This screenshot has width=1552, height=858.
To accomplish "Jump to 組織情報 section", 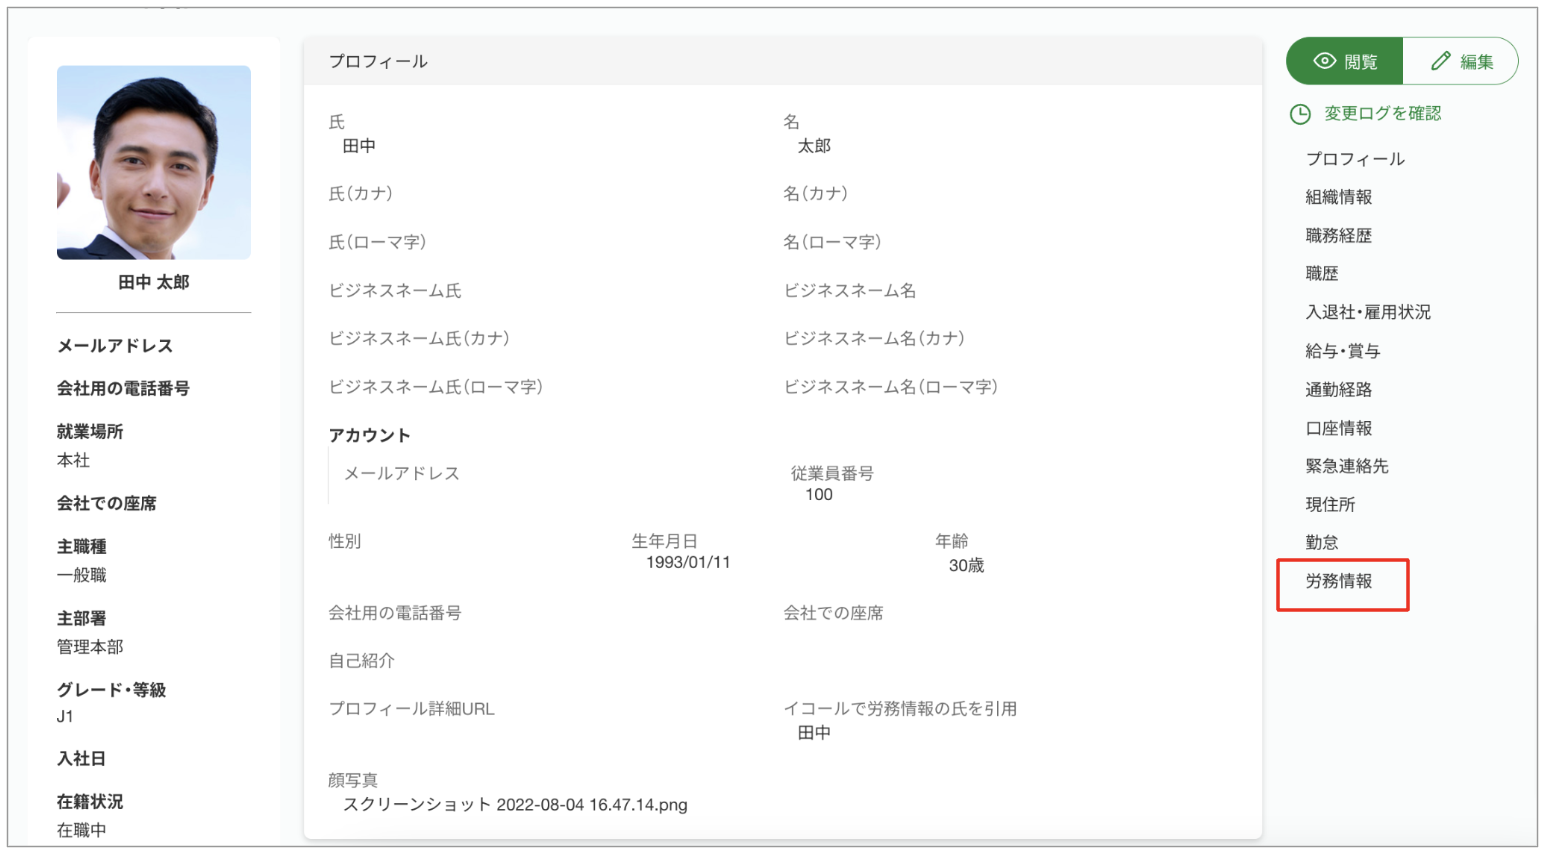I will pyautogui.click(x=1339, y=197).
